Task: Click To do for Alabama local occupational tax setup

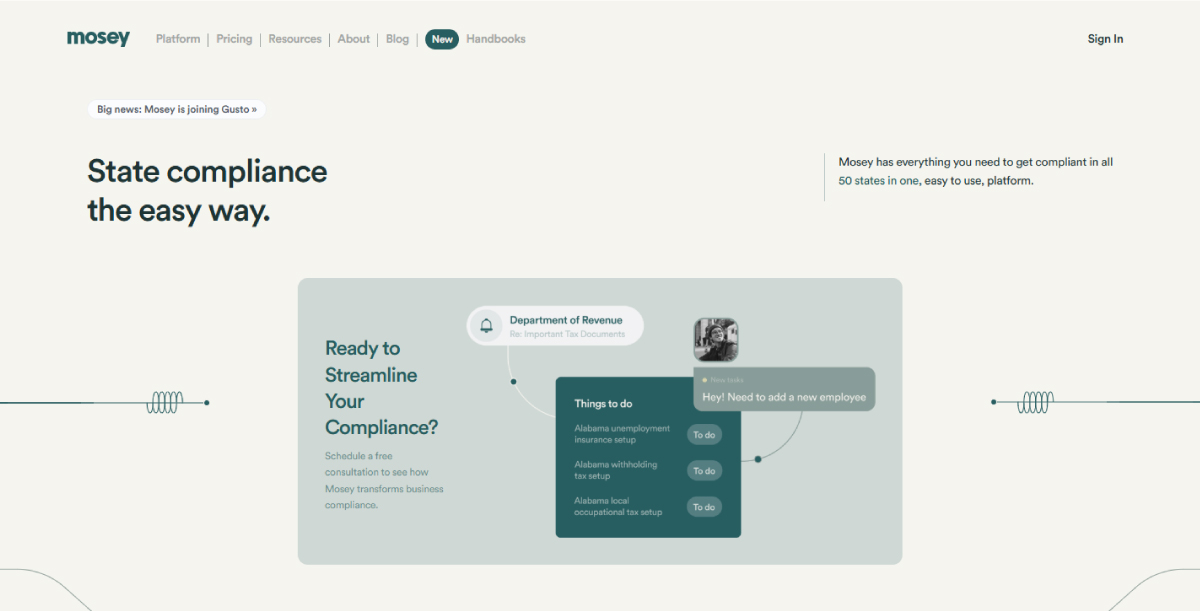Action: pyautogui.click(x=704, y=507)
